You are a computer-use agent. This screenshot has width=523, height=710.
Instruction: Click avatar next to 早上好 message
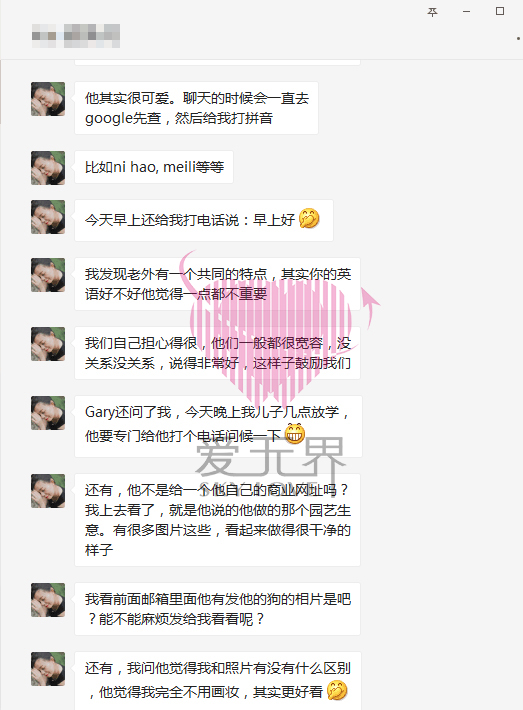pos(48,217)
